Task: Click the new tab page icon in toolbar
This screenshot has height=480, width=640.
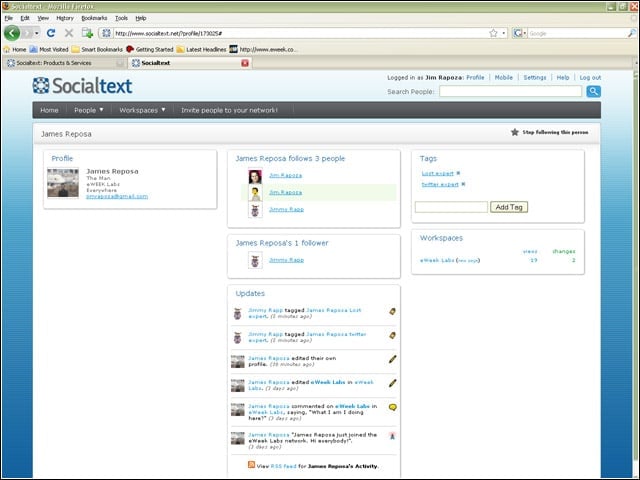Action: (x=87, y=33)
